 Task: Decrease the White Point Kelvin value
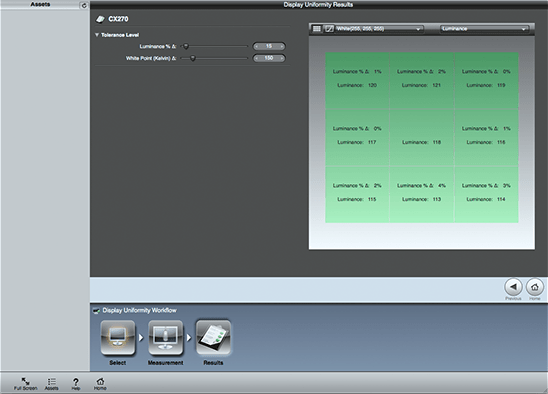coord(256,58)
